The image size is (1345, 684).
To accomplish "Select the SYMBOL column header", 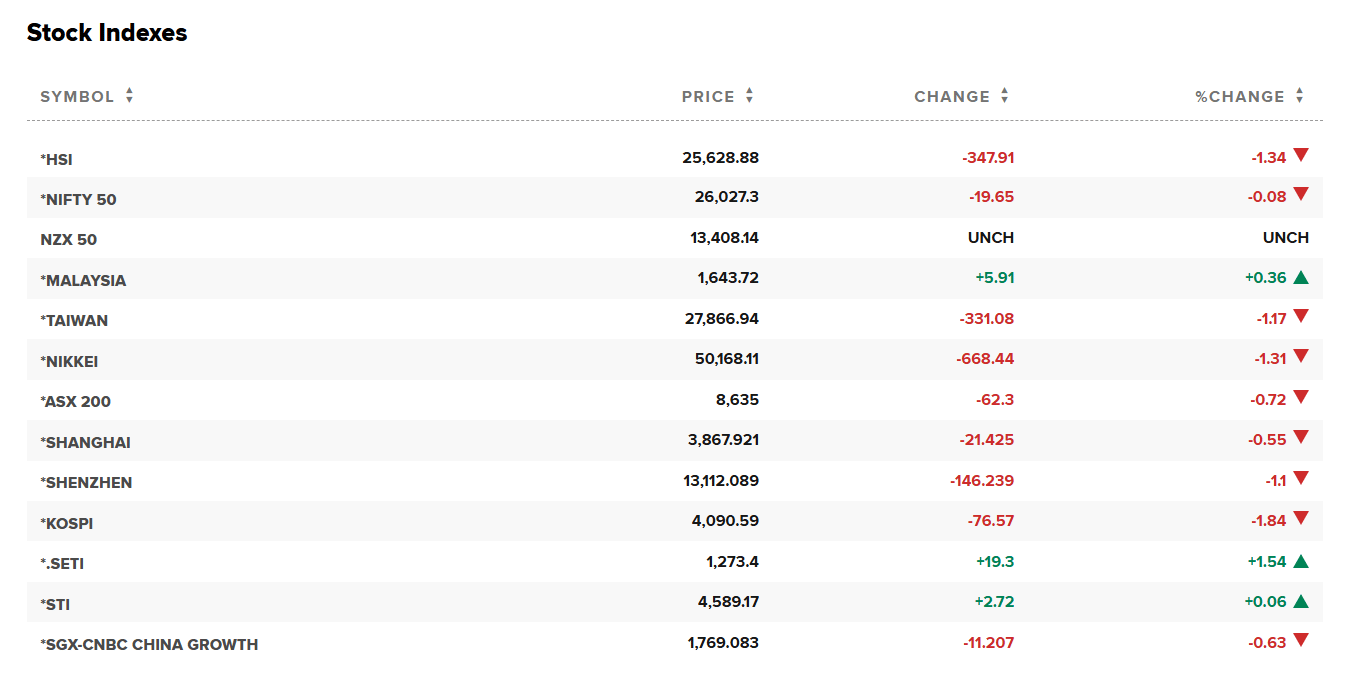I will pyautogui.click(x=77, y=97).
